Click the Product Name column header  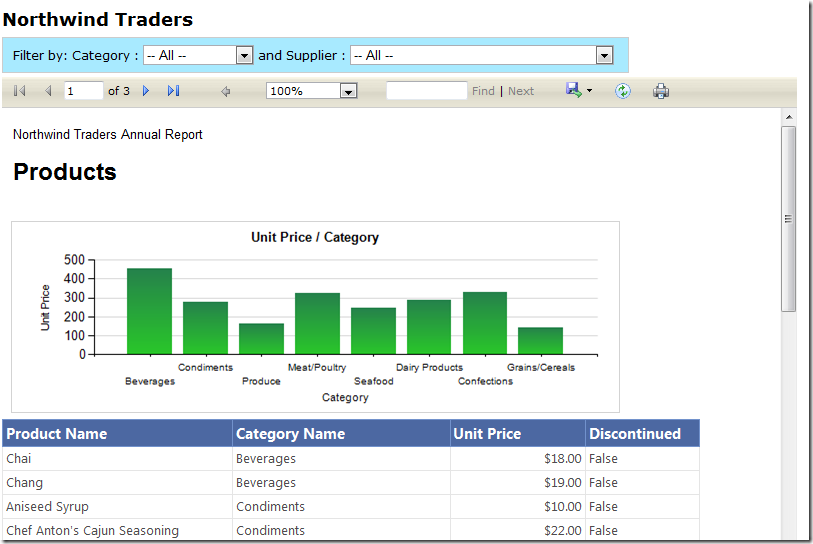click(117, 434)
